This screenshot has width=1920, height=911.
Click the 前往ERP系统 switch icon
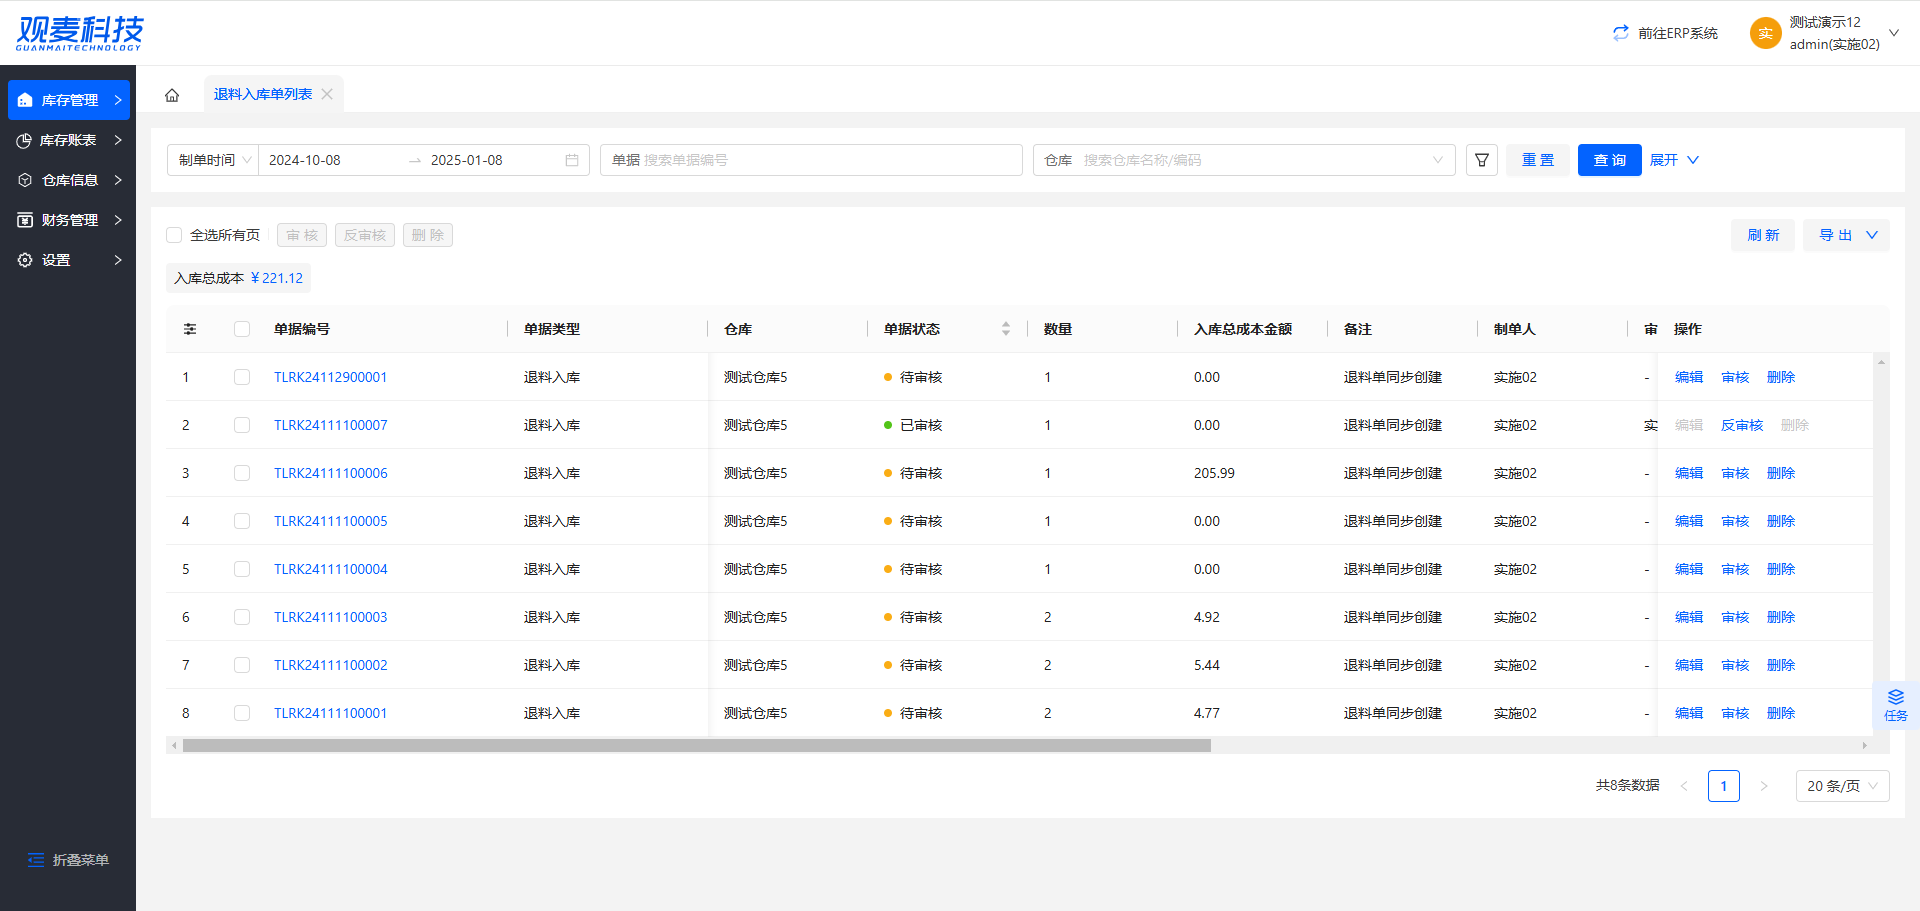(x=1620, y=33)
